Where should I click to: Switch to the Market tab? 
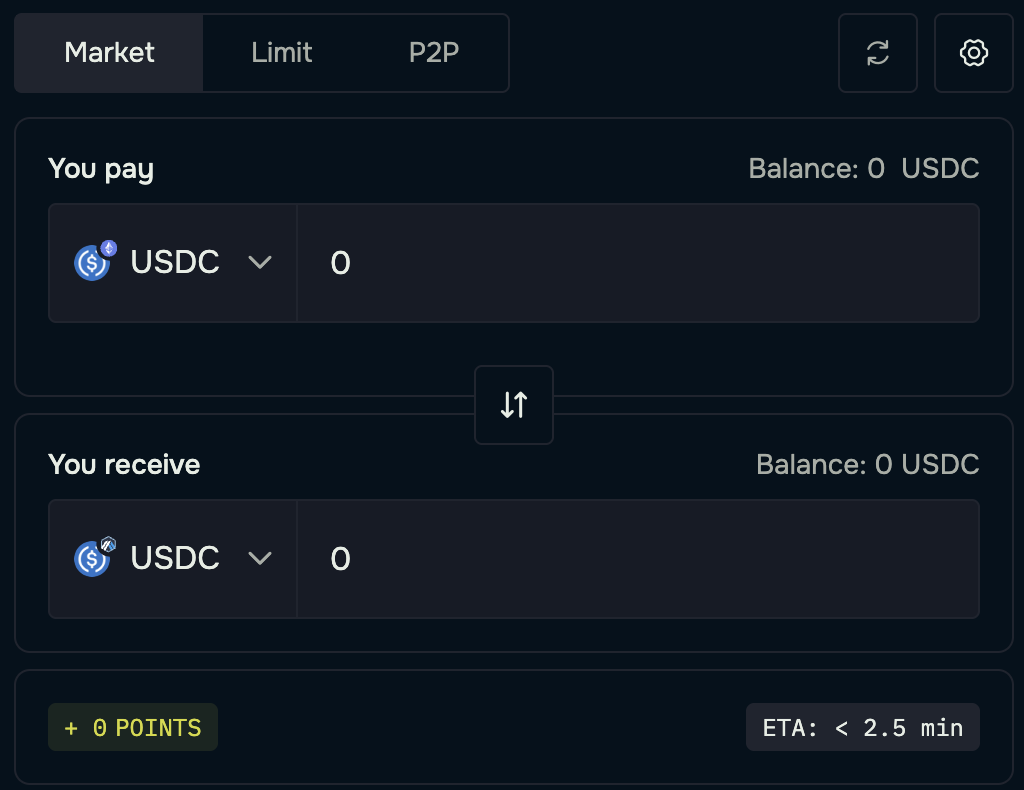point(109,53)
